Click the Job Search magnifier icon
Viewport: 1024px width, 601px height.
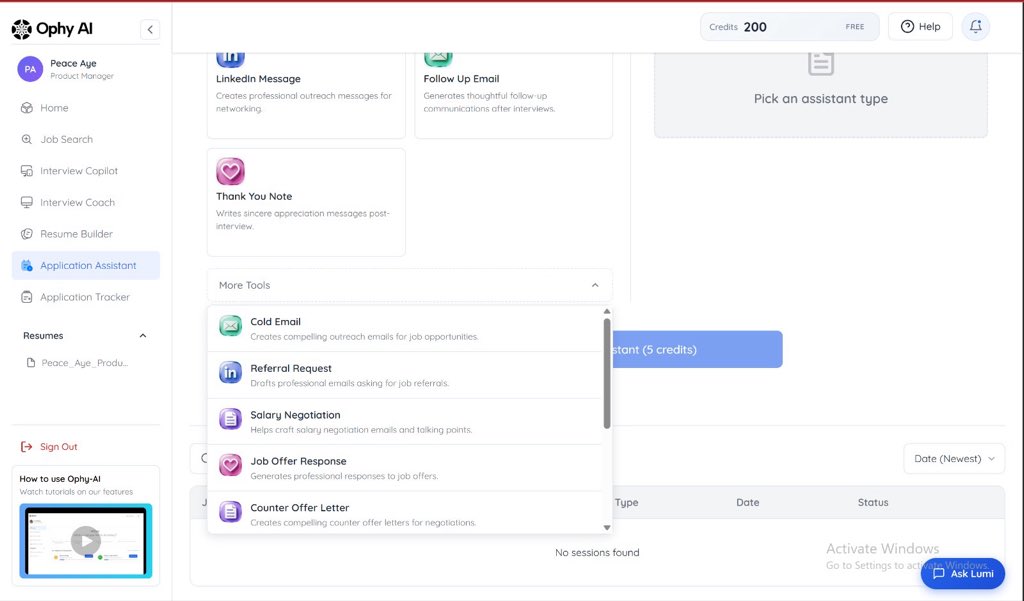coord(27,139)
